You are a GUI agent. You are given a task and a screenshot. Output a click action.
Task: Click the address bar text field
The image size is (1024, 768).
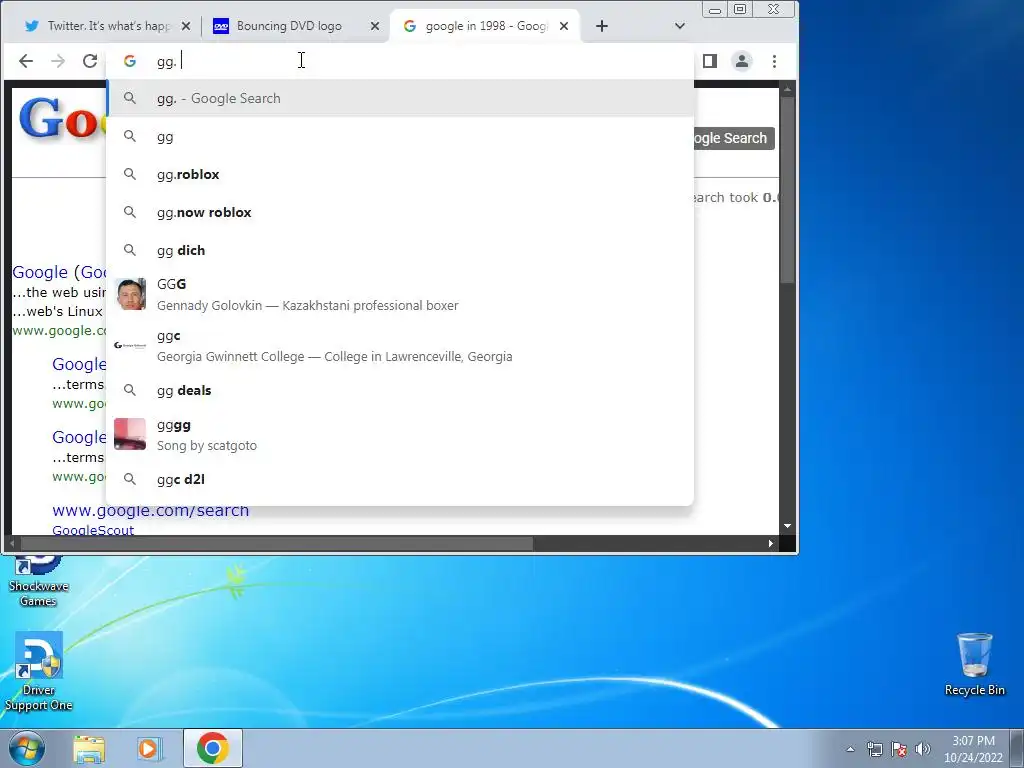tap(418, 61)
